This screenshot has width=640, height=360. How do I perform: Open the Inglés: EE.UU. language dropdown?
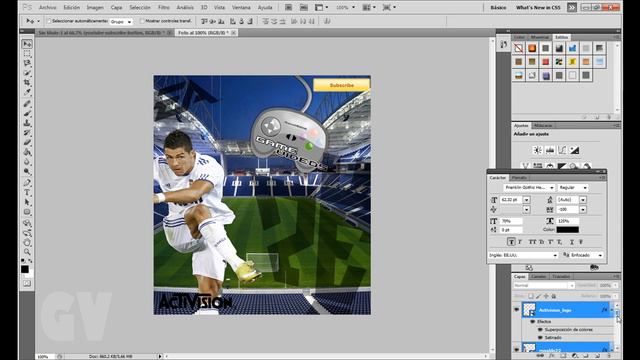[x=523, y=255]
